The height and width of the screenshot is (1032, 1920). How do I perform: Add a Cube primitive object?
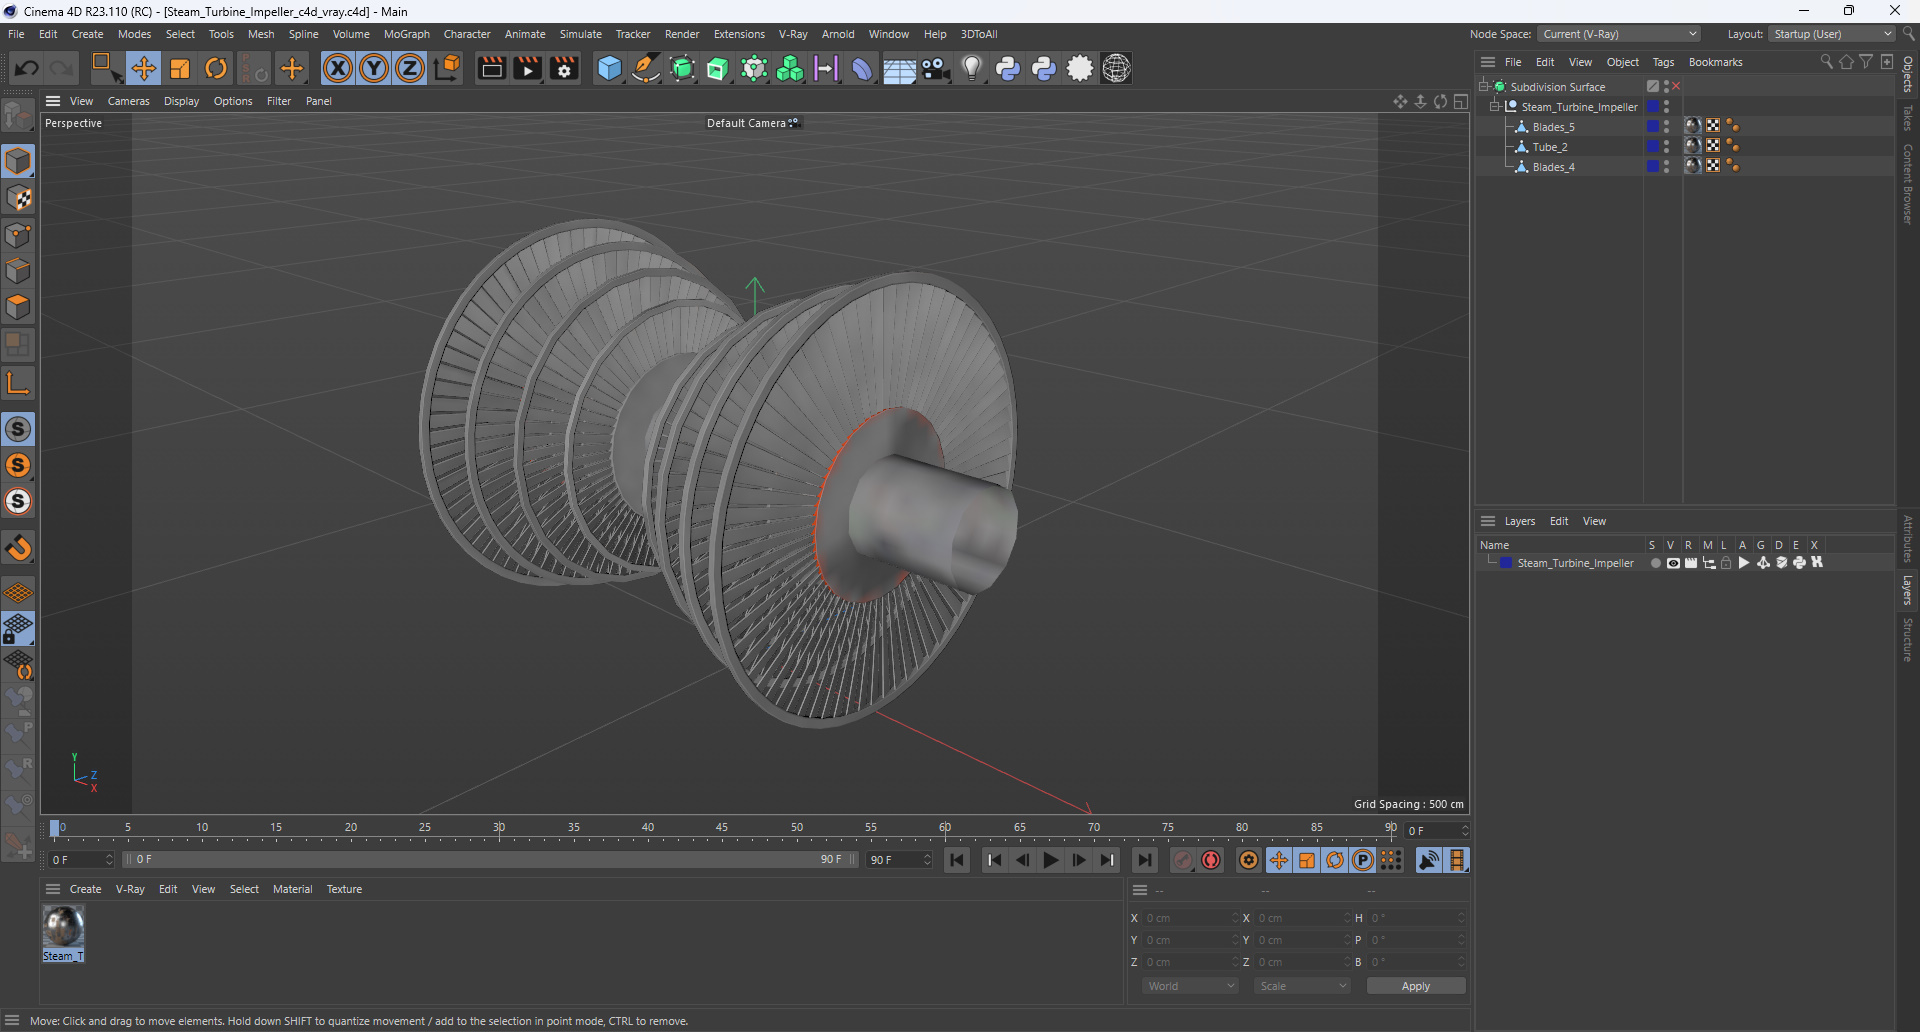point(609,68)
